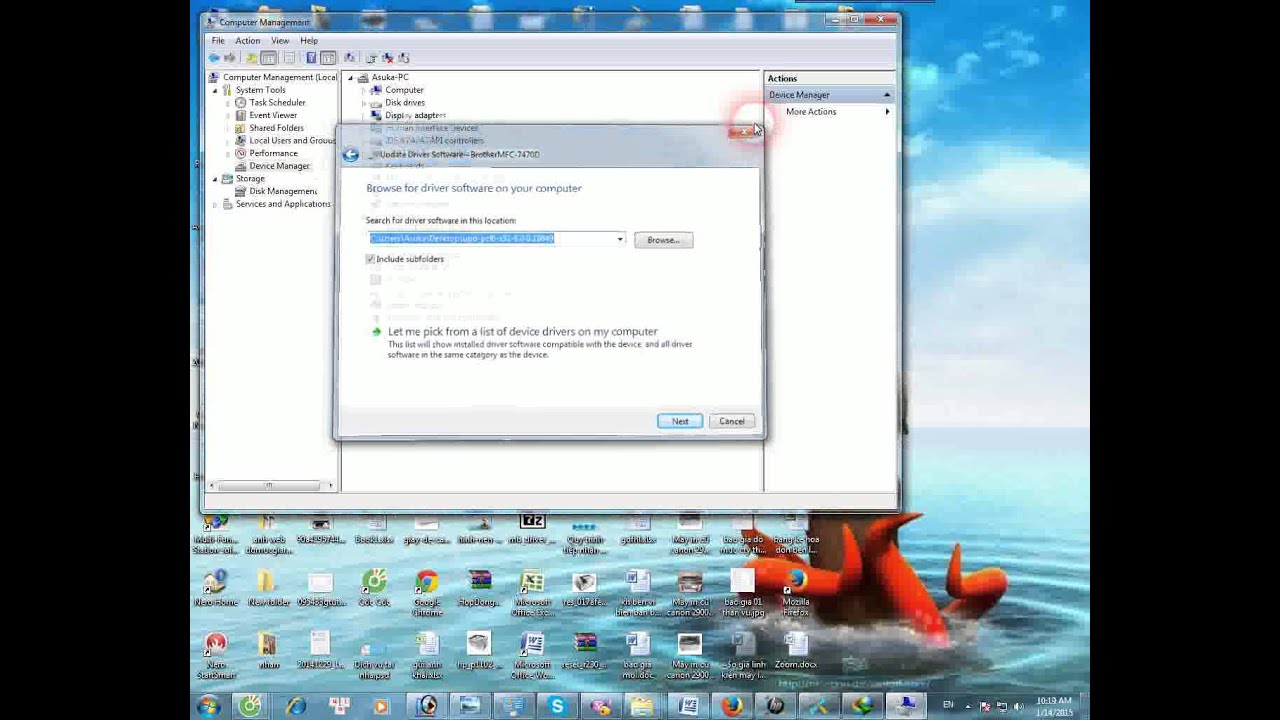Select Display adapters device category

coord(415,116)
